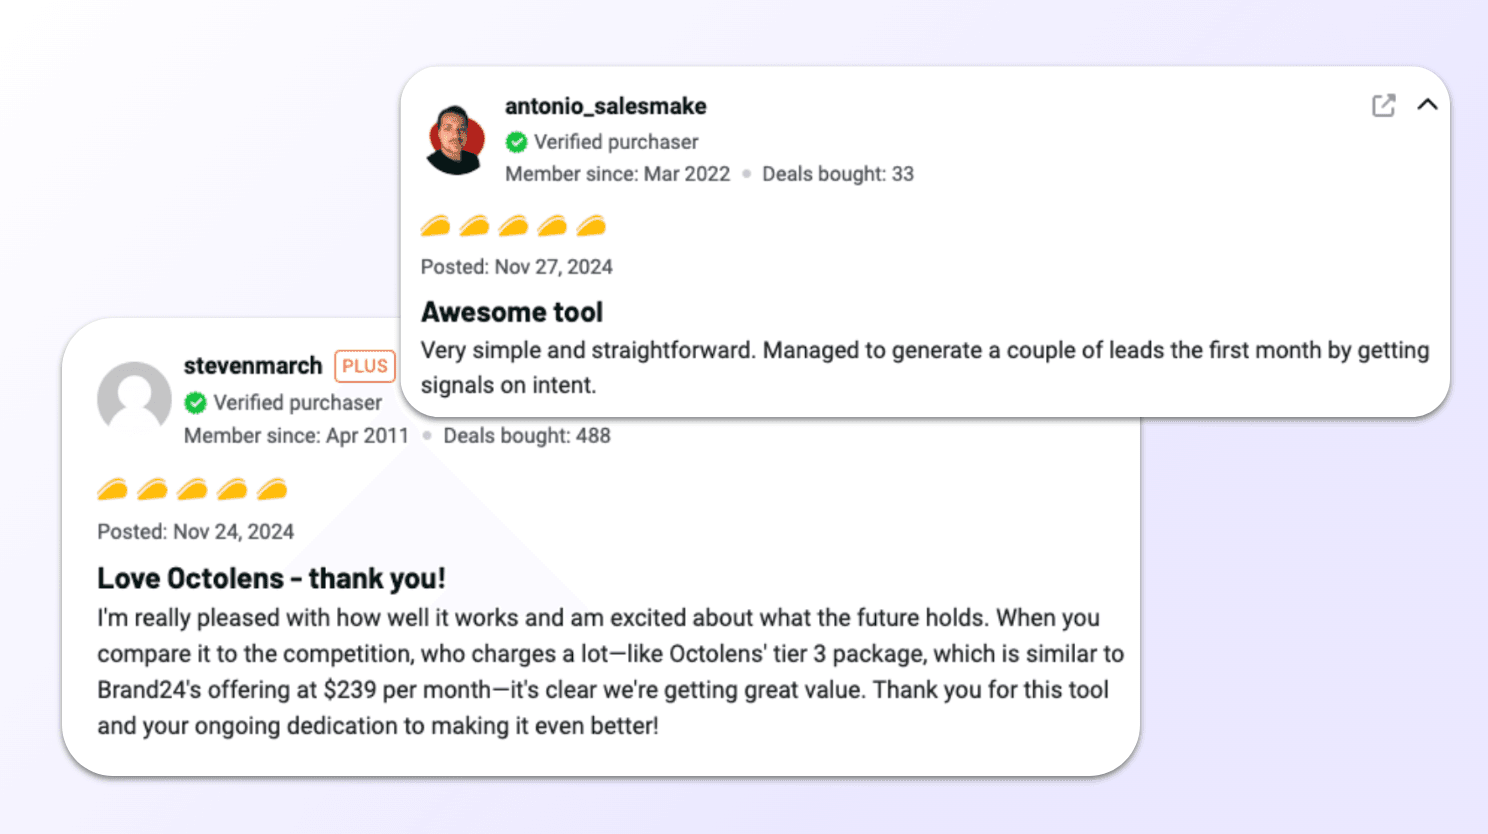Screen dimensions: 1488x834
Task: Select the PLUS badge next to stevenmarch
Action: tap(364, 366)
